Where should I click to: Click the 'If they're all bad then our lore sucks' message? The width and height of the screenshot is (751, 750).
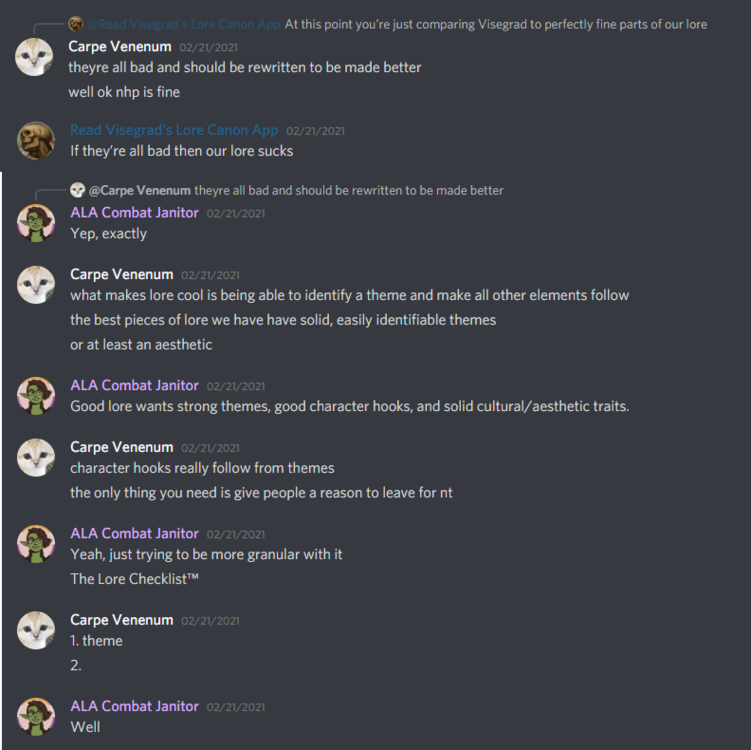click(182, 151)
